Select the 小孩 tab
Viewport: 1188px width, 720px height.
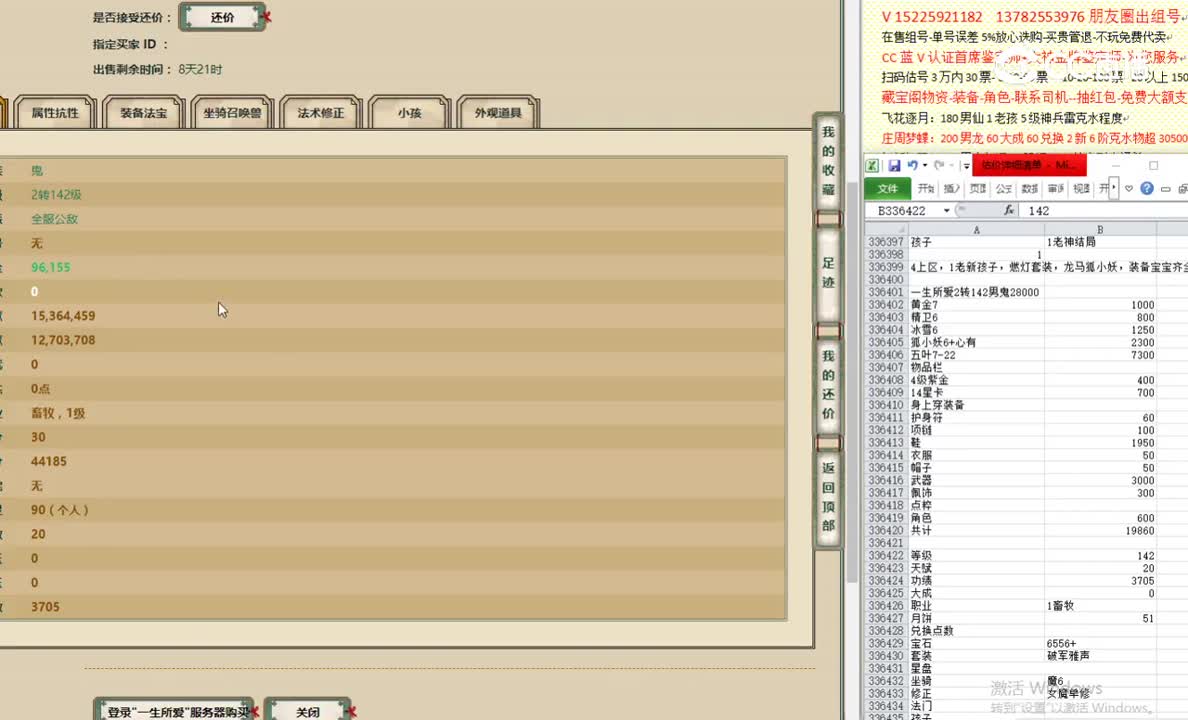point(408,114)
